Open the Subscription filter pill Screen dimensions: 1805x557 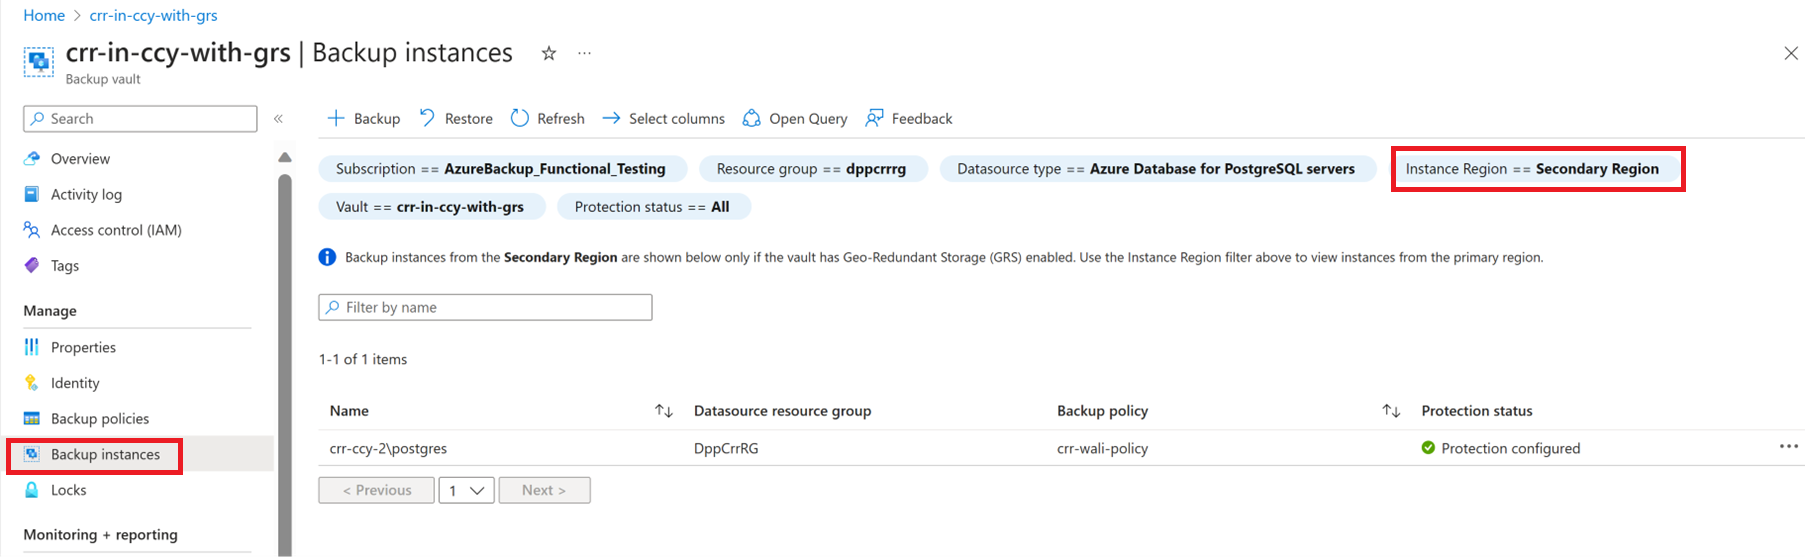click(x=502, y=169)
